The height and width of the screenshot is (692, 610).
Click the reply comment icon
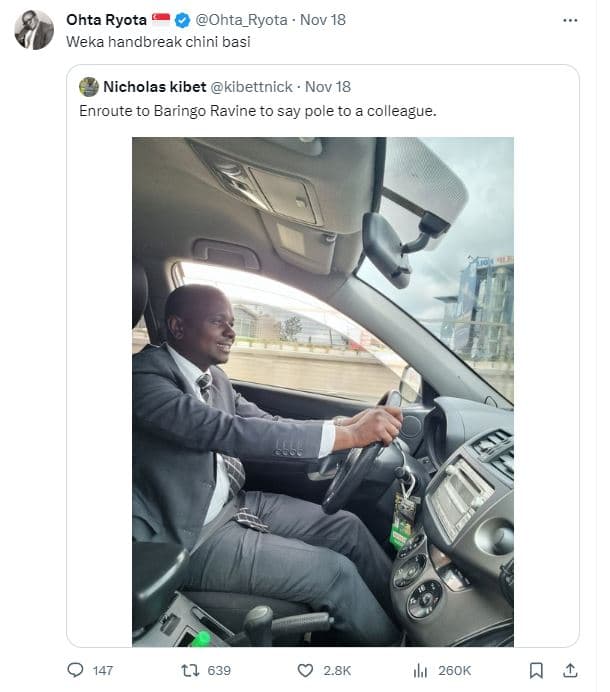pyautogui.click(x=75, y=670)
